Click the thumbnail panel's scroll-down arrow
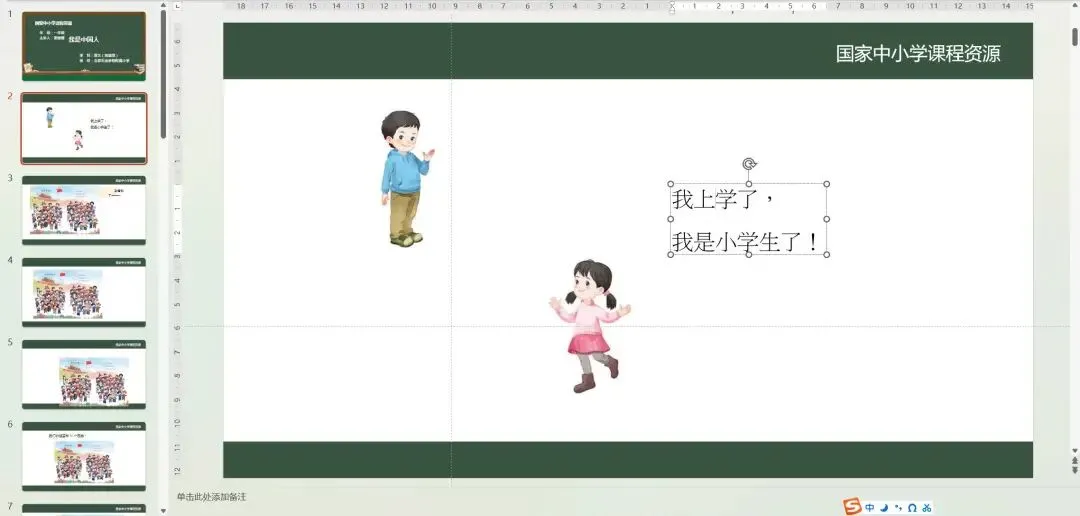The image size is (1080, 516). [x=163, y=510]
